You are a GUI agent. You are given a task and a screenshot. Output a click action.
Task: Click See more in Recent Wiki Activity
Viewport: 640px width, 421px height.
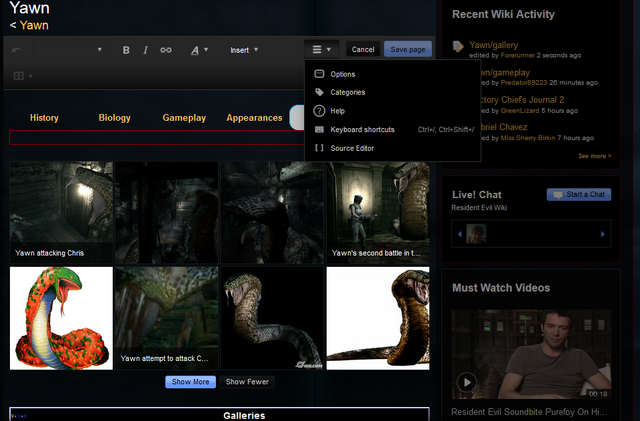(595, 156)
